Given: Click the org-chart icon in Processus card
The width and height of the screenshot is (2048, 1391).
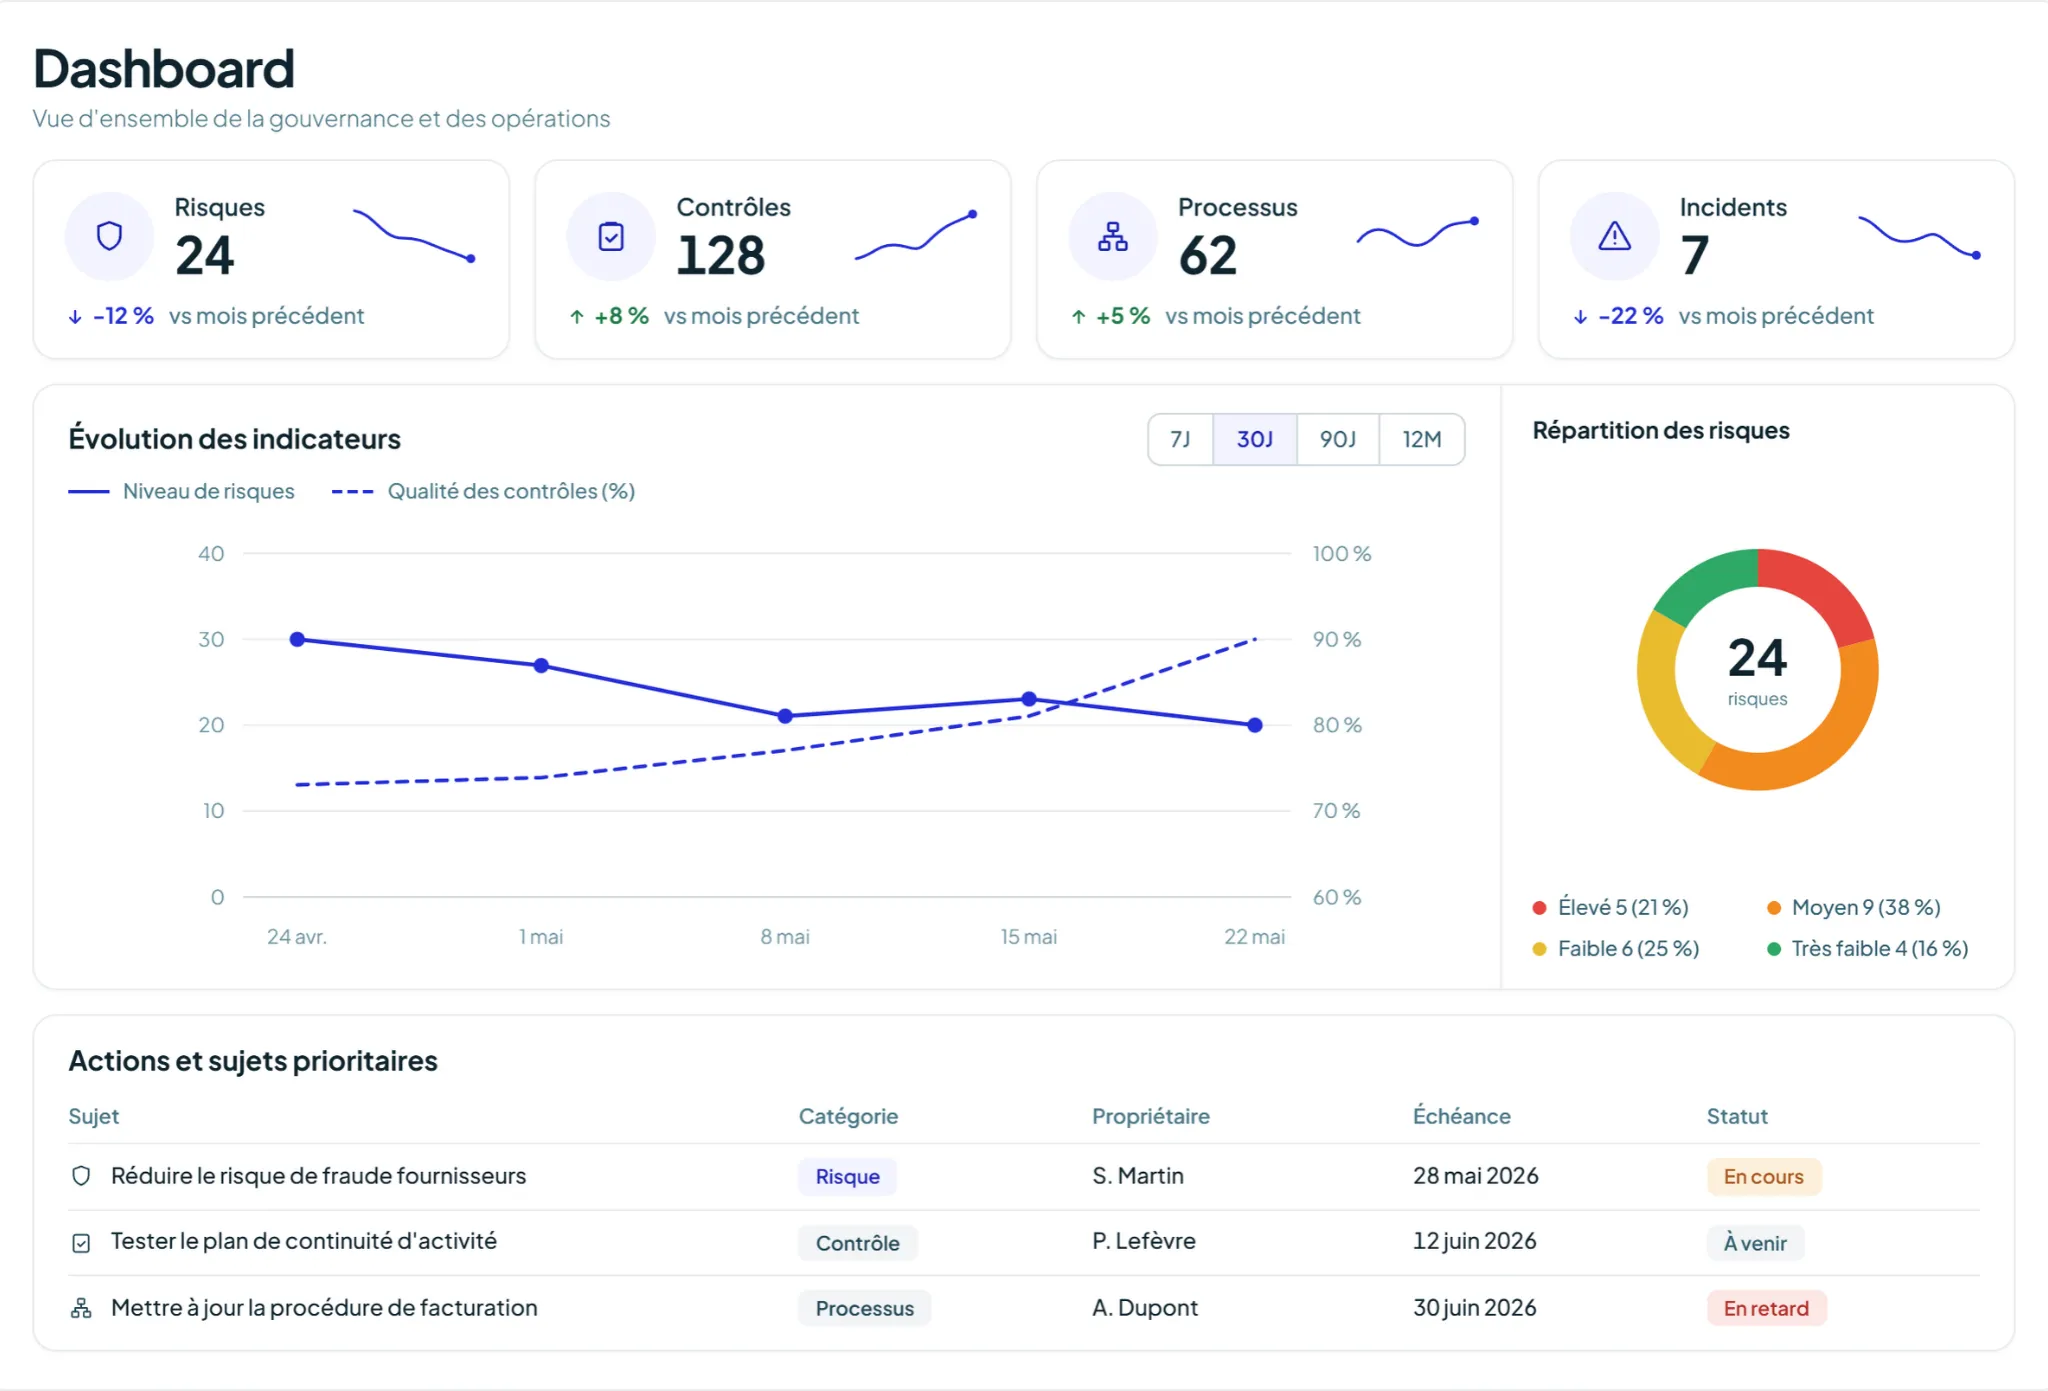Looking at the screenshot, I should [1113, 236].
